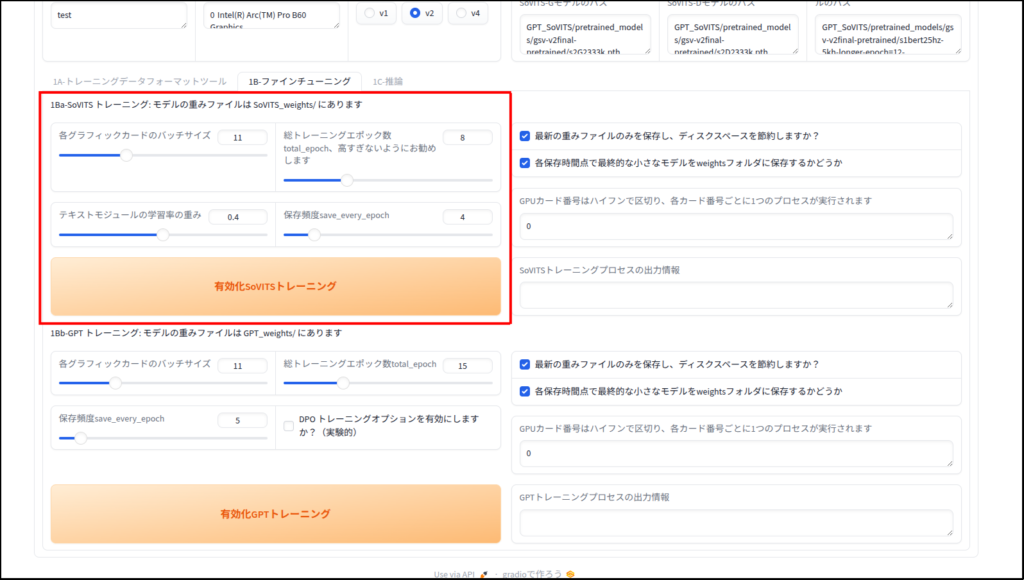Focus the SoVITS GPU card number input
This screenshot has height=580, width=1024.
click(x=736, y=227)
